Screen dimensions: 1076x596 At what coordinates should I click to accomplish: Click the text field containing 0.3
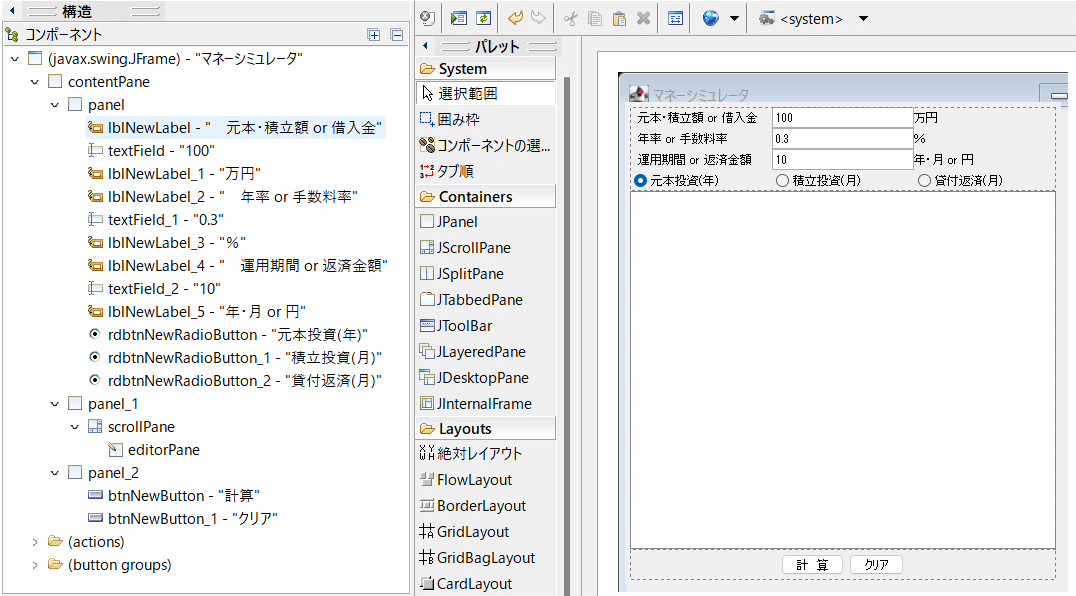click(x=843, y=139)
